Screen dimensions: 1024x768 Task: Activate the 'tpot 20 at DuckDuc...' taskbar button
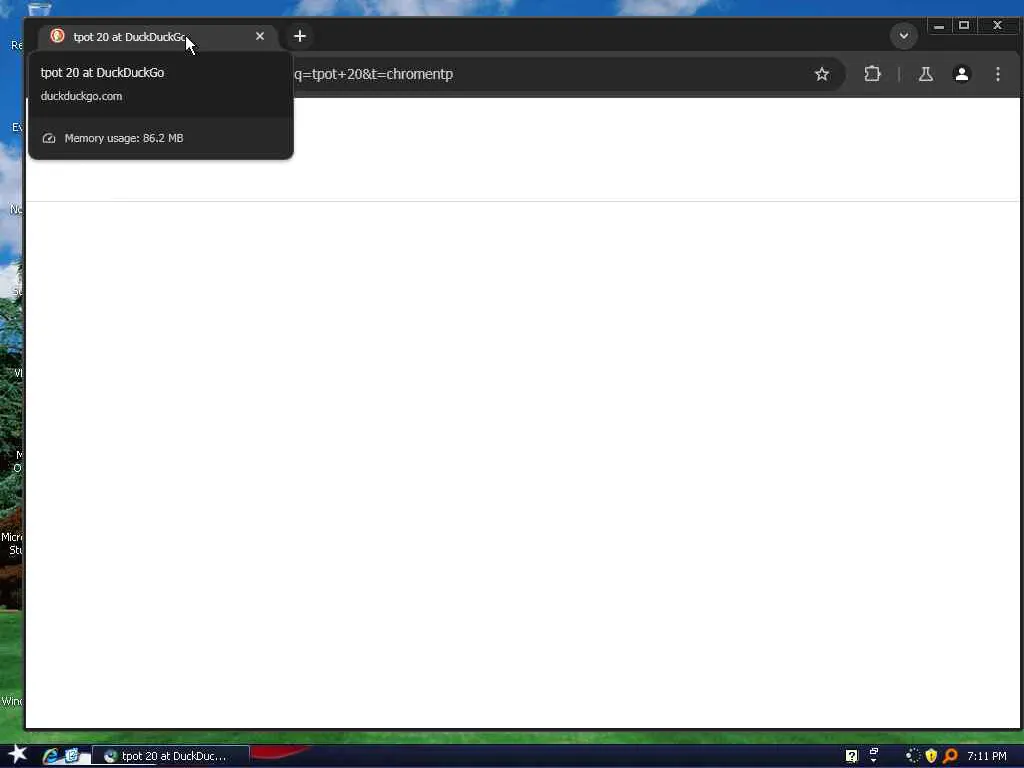(170, 756)
